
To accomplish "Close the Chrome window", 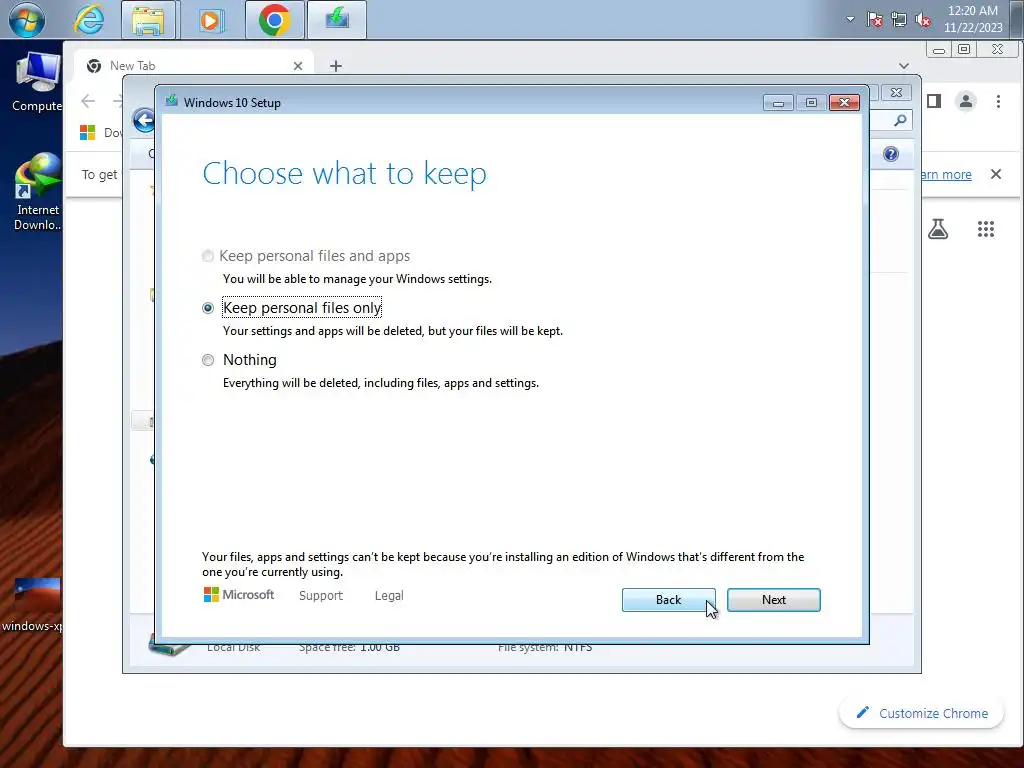I will [997, 50].
